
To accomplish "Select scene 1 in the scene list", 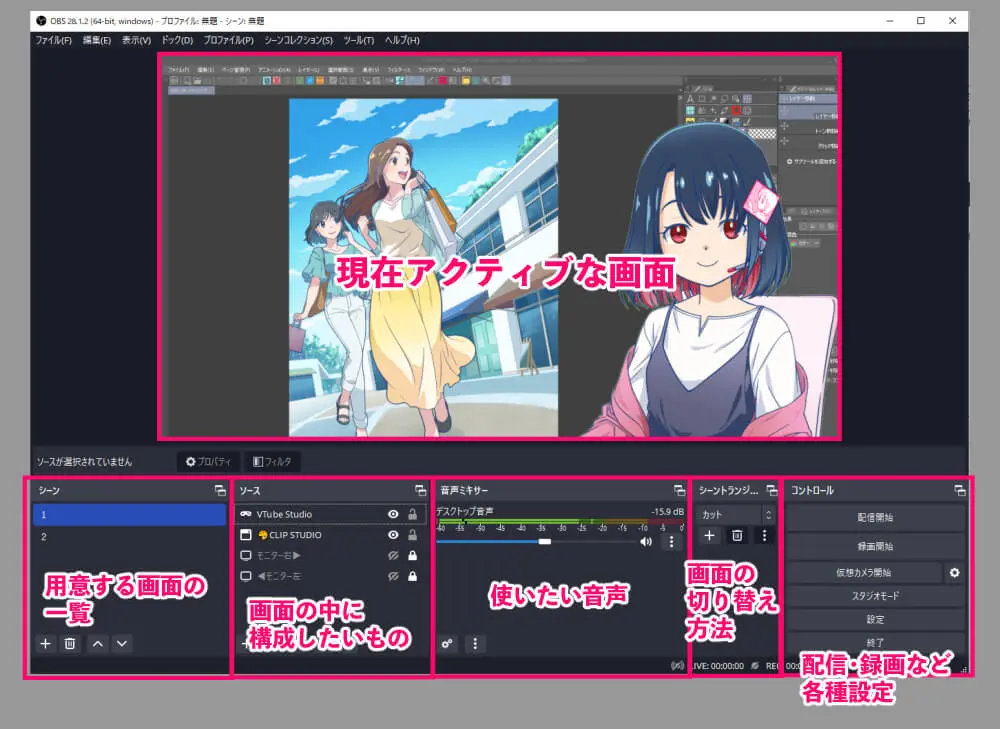I will (129, 515).
